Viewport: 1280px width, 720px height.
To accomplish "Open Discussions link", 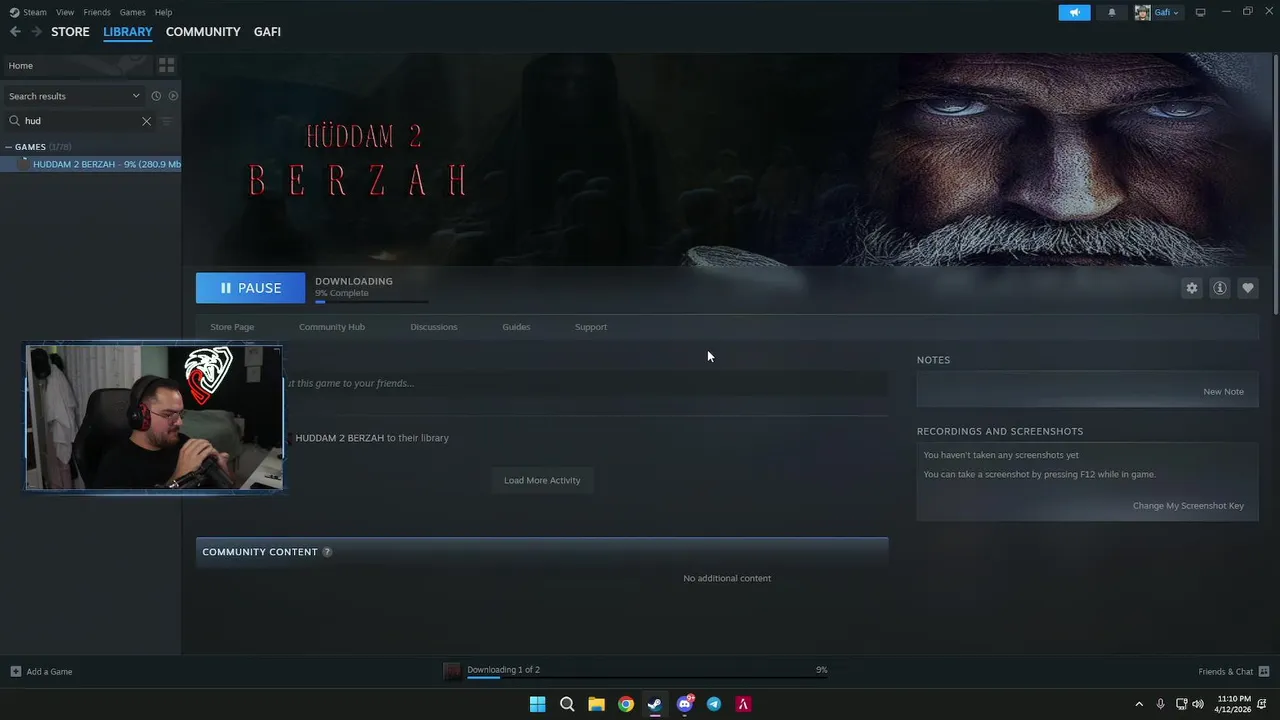I will (434, 327).
